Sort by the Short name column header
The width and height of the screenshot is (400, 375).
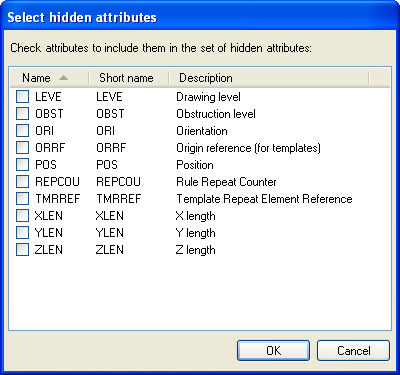129,78
